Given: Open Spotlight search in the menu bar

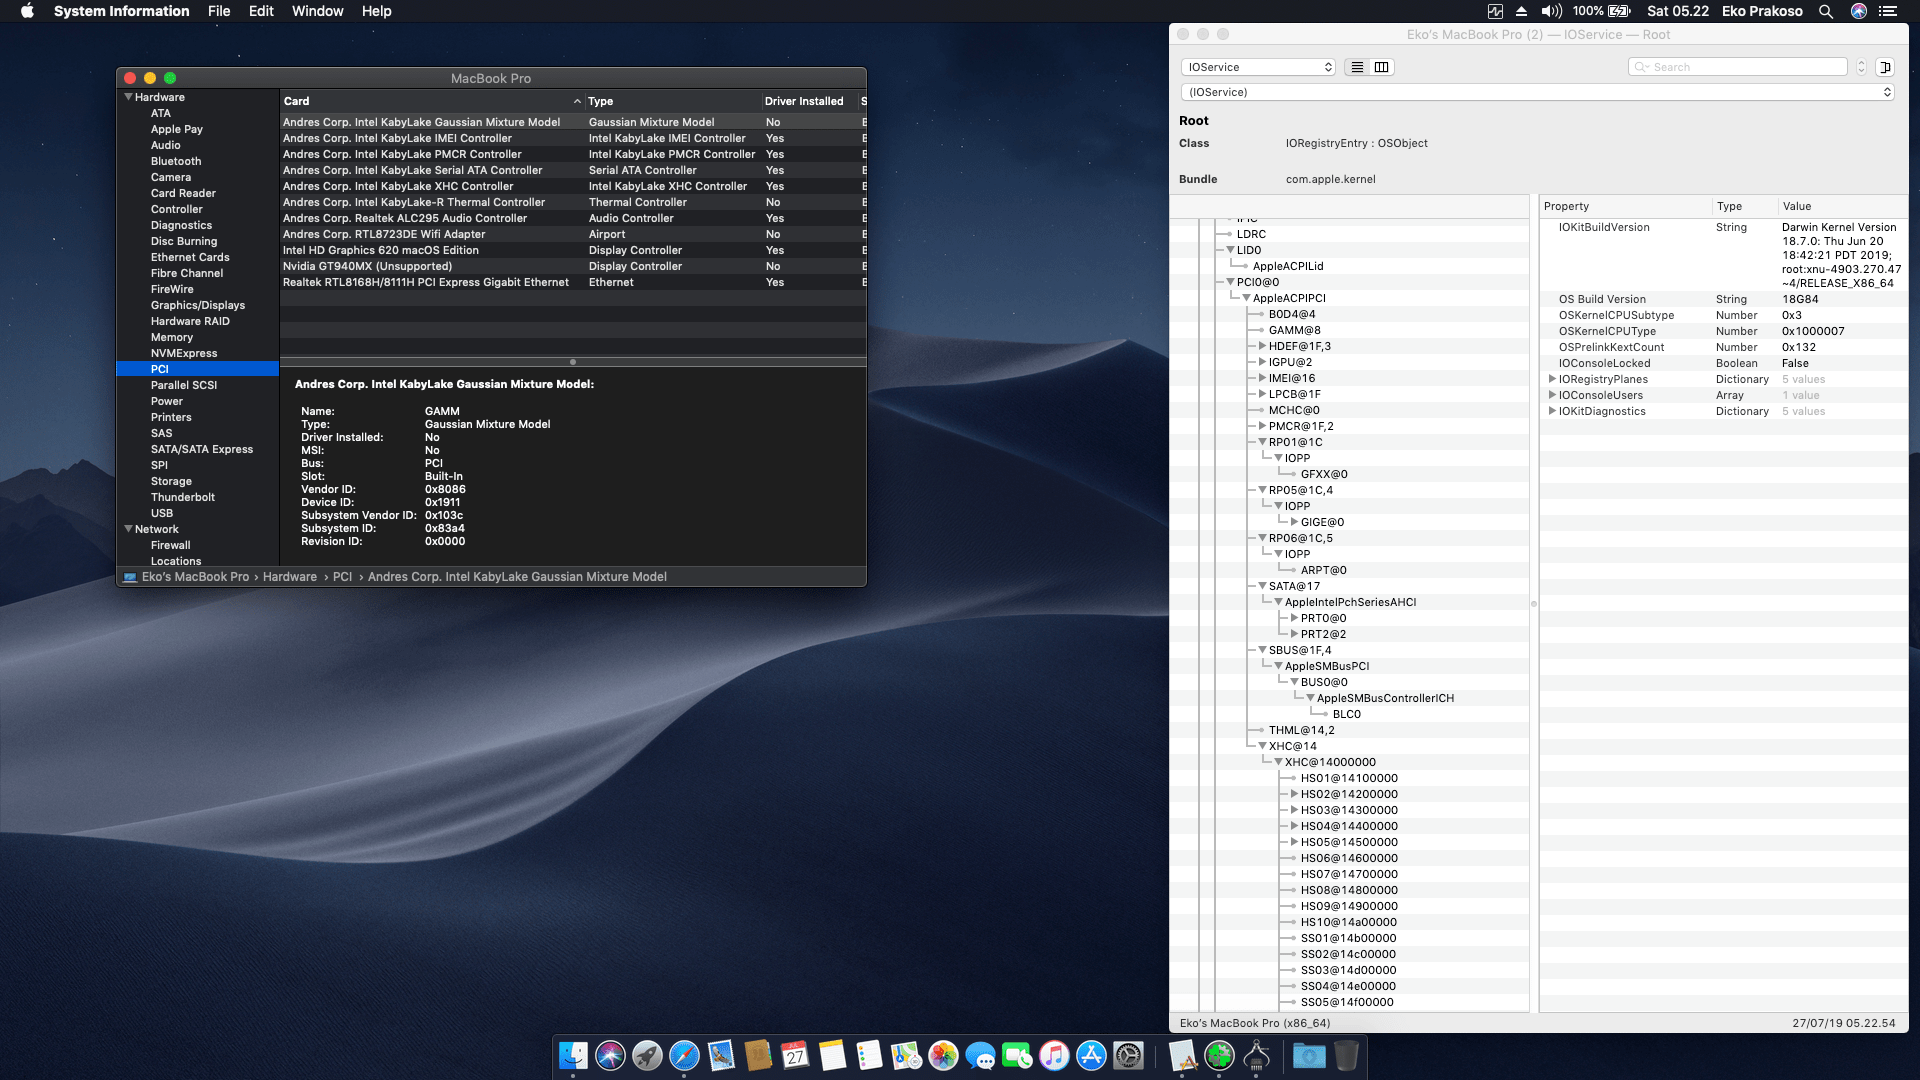Looking at the screenshot, I should (x=1826, y=11).
